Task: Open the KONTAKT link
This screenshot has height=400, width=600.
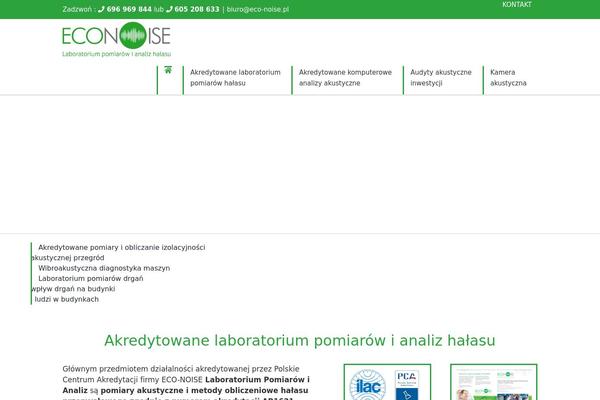Action: pyautogui.click(x=517, y=5)
